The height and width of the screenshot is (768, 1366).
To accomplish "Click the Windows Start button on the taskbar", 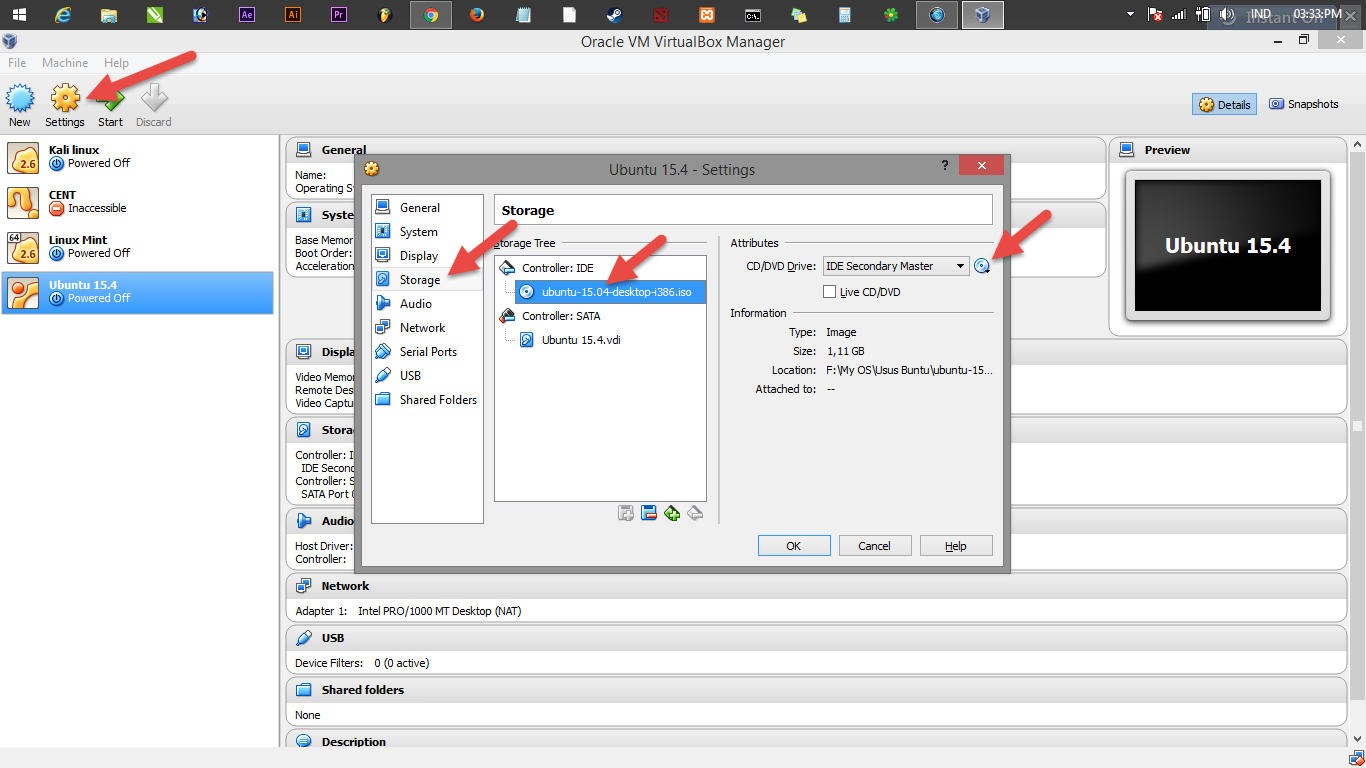I will [19, 15].
